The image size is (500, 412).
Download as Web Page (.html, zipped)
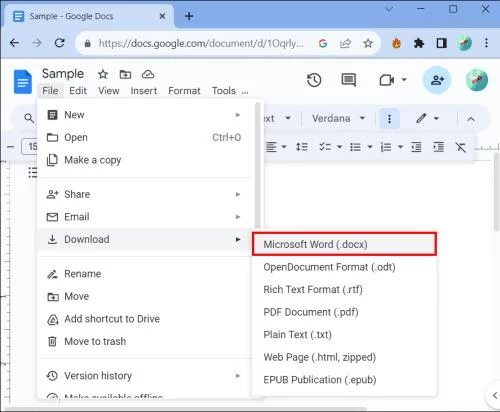pyautogui.click(x=344, y=357)
